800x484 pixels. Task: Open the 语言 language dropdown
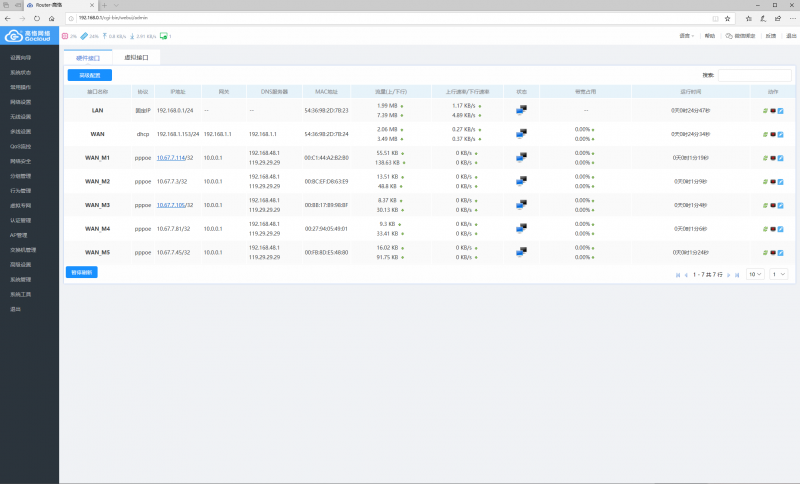(x=687, y=36)
